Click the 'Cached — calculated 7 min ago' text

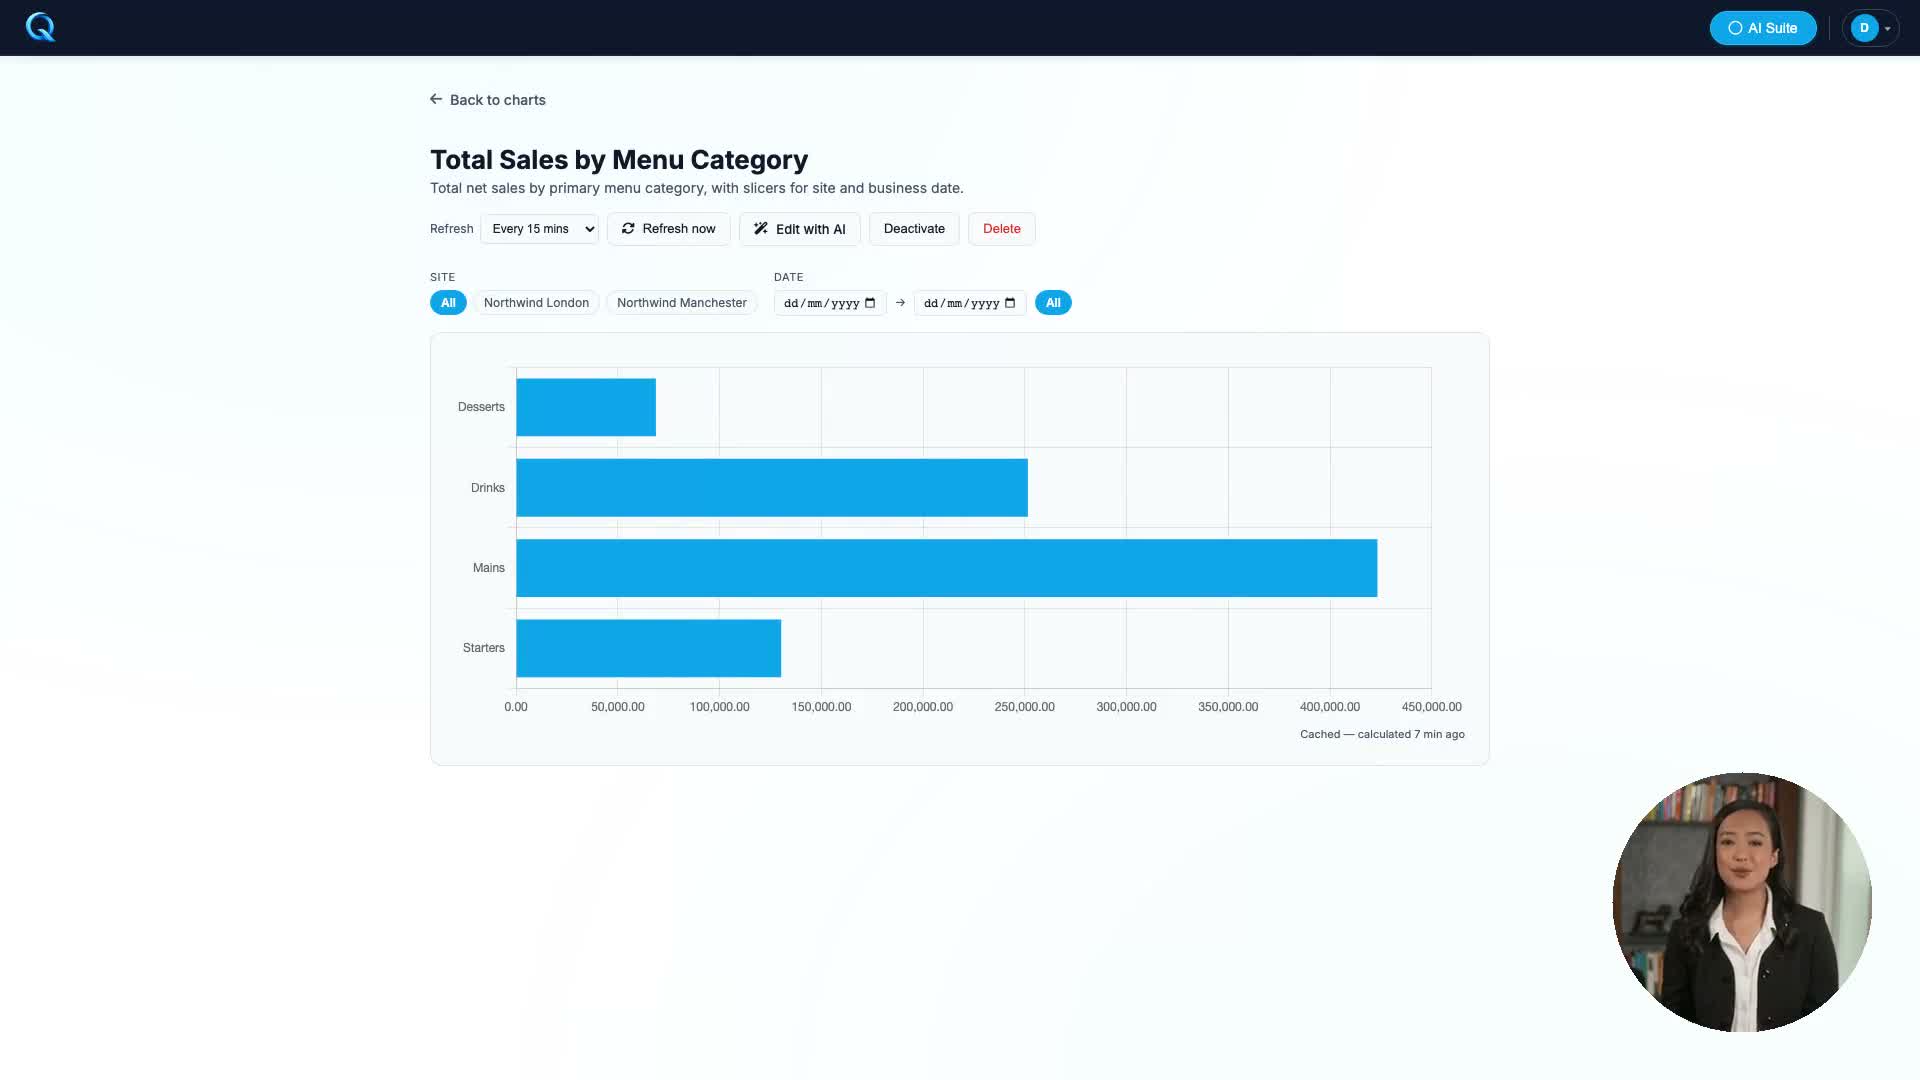coord(1382,734)
